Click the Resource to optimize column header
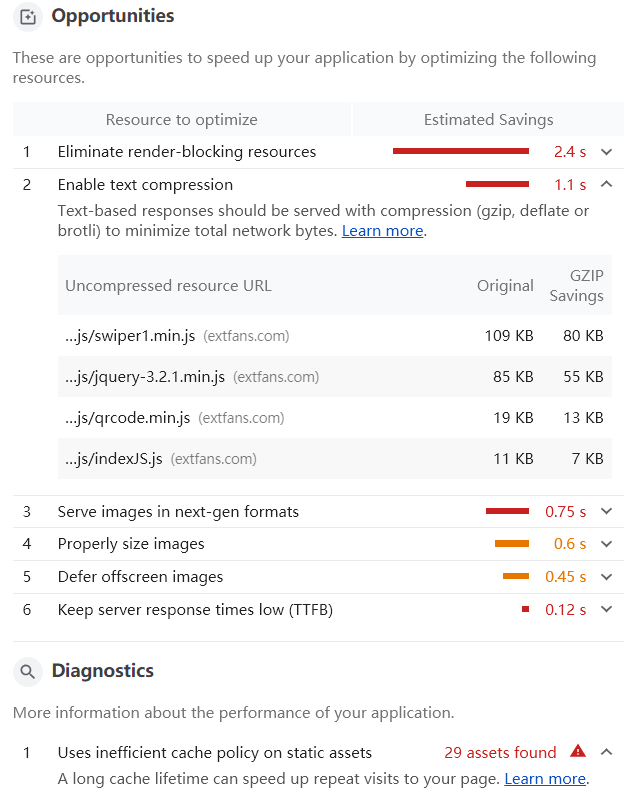The image size is (635, 802). [182, 120]
